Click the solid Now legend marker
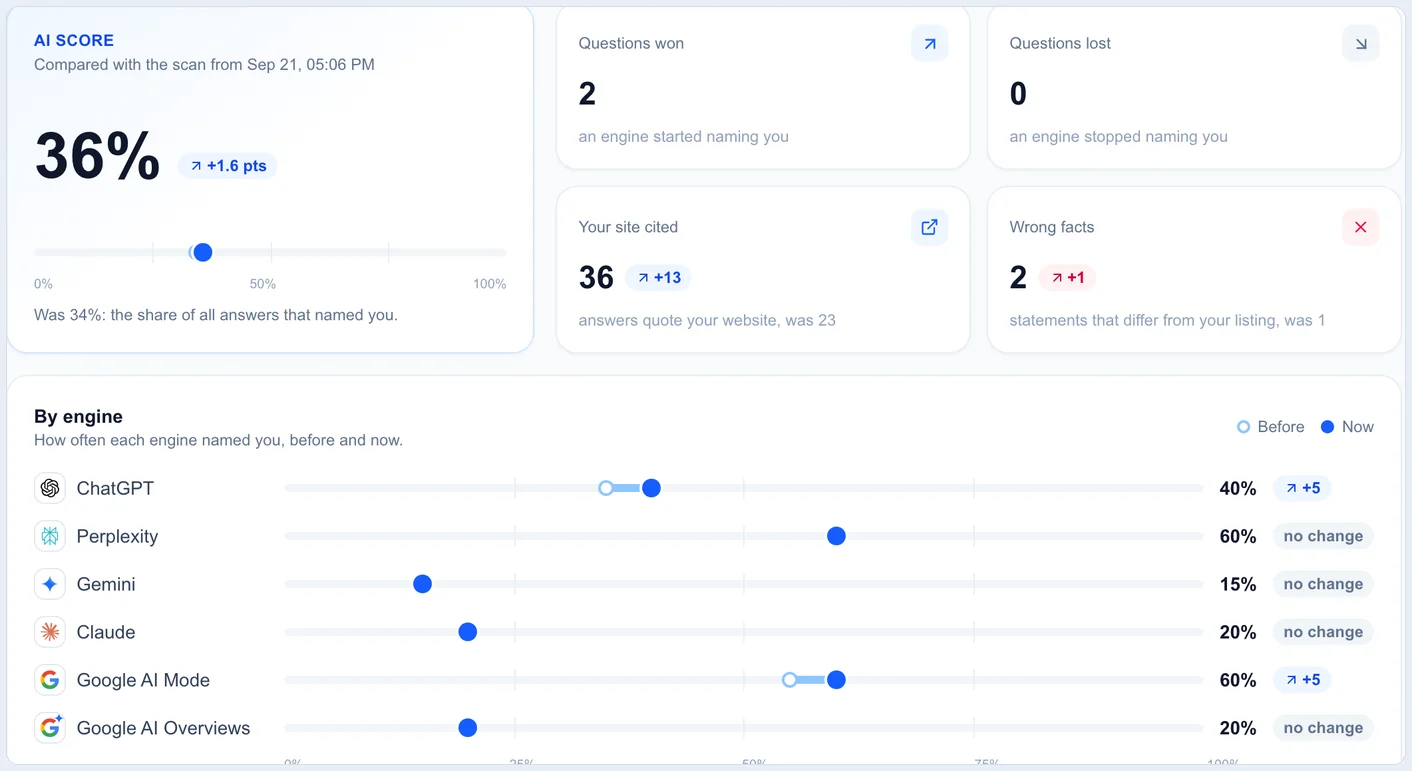 tap(1327, 427)
